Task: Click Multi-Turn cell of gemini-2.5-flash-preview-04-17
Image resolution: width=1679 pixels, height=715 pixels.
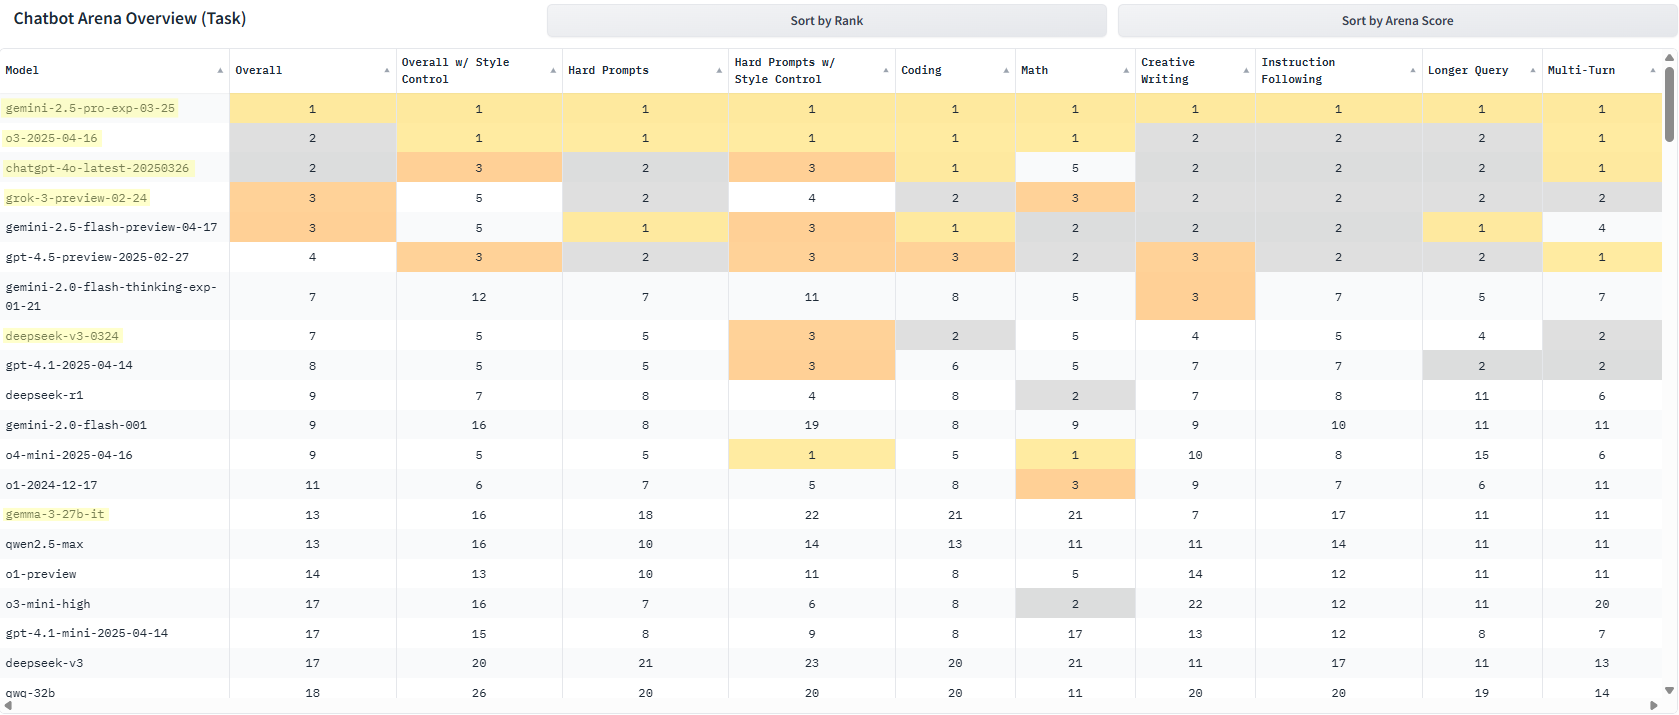Action: click(1602, 227)
